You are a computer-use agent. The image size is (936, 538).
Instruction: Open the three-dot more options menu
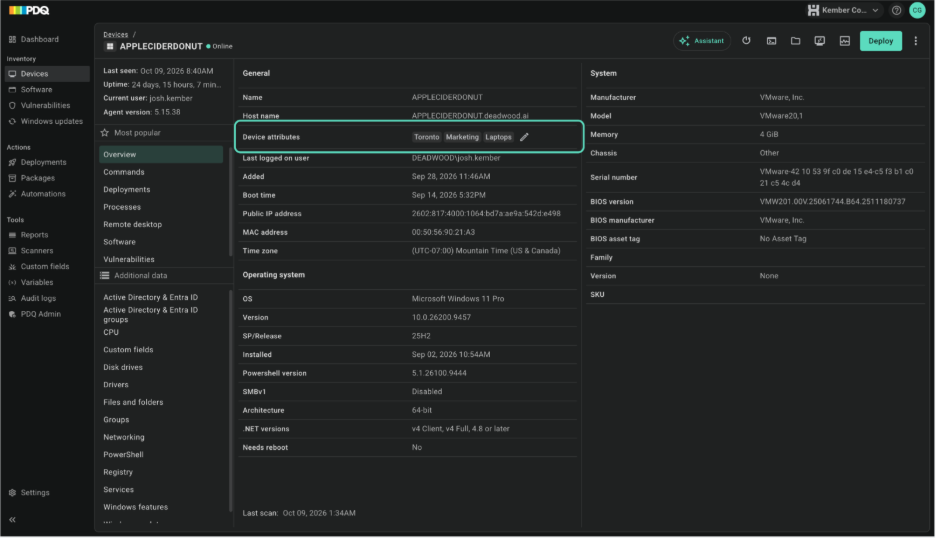[916, 41]
